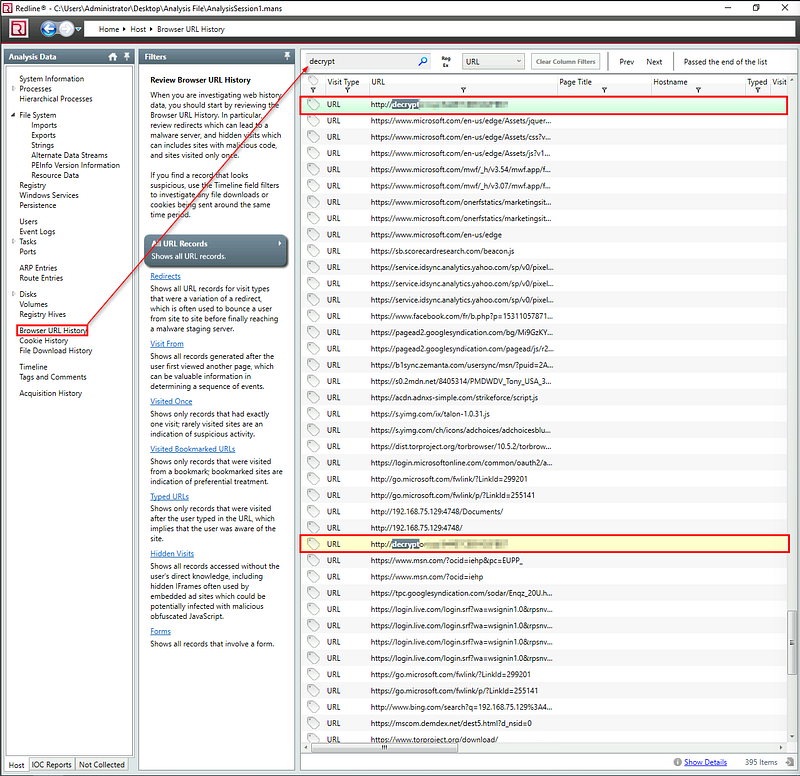Viewport: 800px width, 776px height.
Task: Tag the www.msn.com/?ocid=iehp row
Action: tap(313, 577)
